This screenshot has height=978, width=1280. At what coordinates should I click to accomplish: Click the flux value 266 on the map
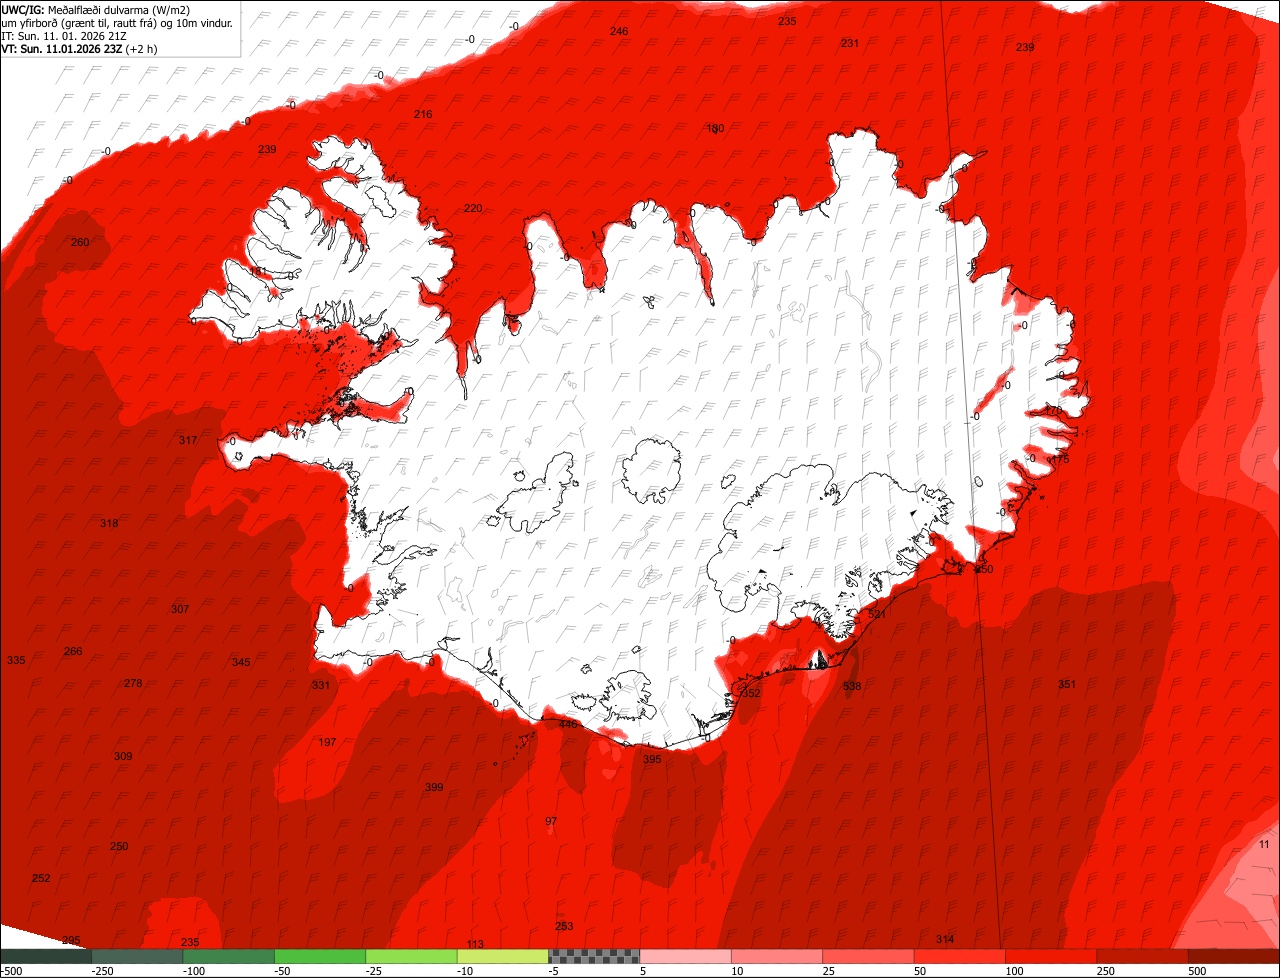click(x=73, y=651)
